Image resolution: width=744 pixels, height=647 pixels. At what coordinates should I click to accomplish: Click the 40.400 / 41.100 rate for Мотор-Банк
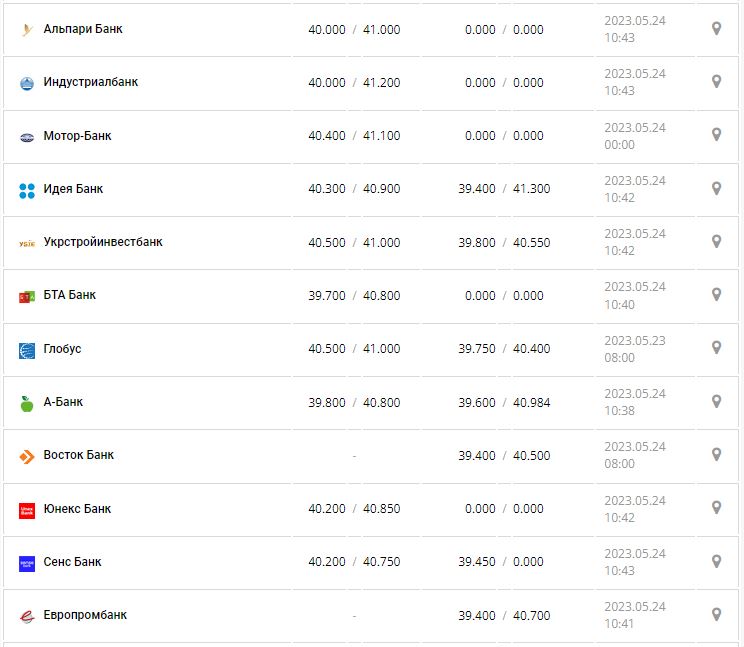pyautogui.click(x=354, y=136)
